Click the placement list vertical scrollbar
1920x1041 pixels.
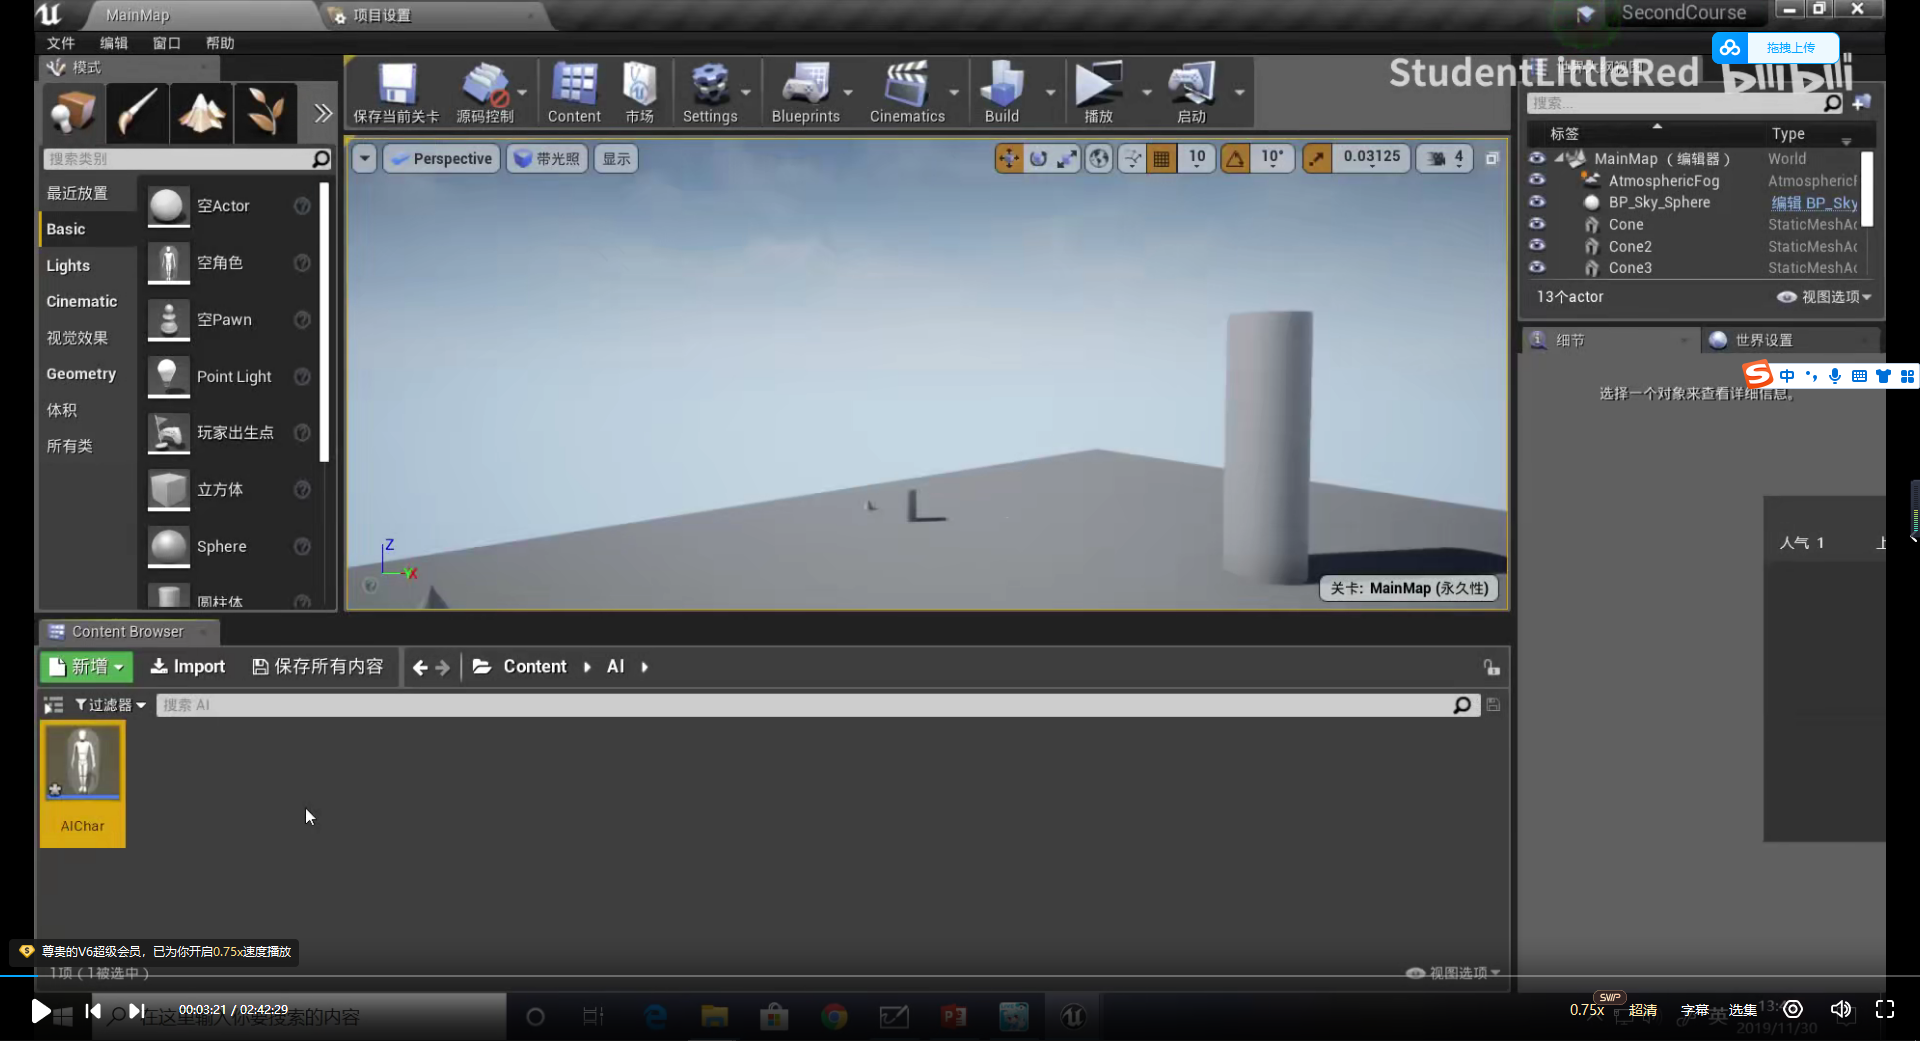tap(324, 322)
